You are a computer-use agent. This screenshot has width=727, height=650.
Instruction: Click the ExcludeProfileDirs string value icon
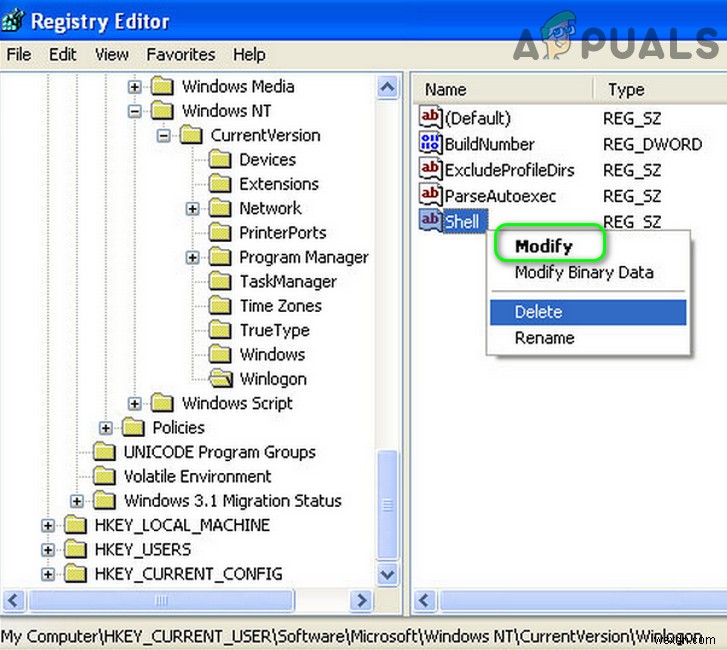pyautogui.click(x=430, y=169)
